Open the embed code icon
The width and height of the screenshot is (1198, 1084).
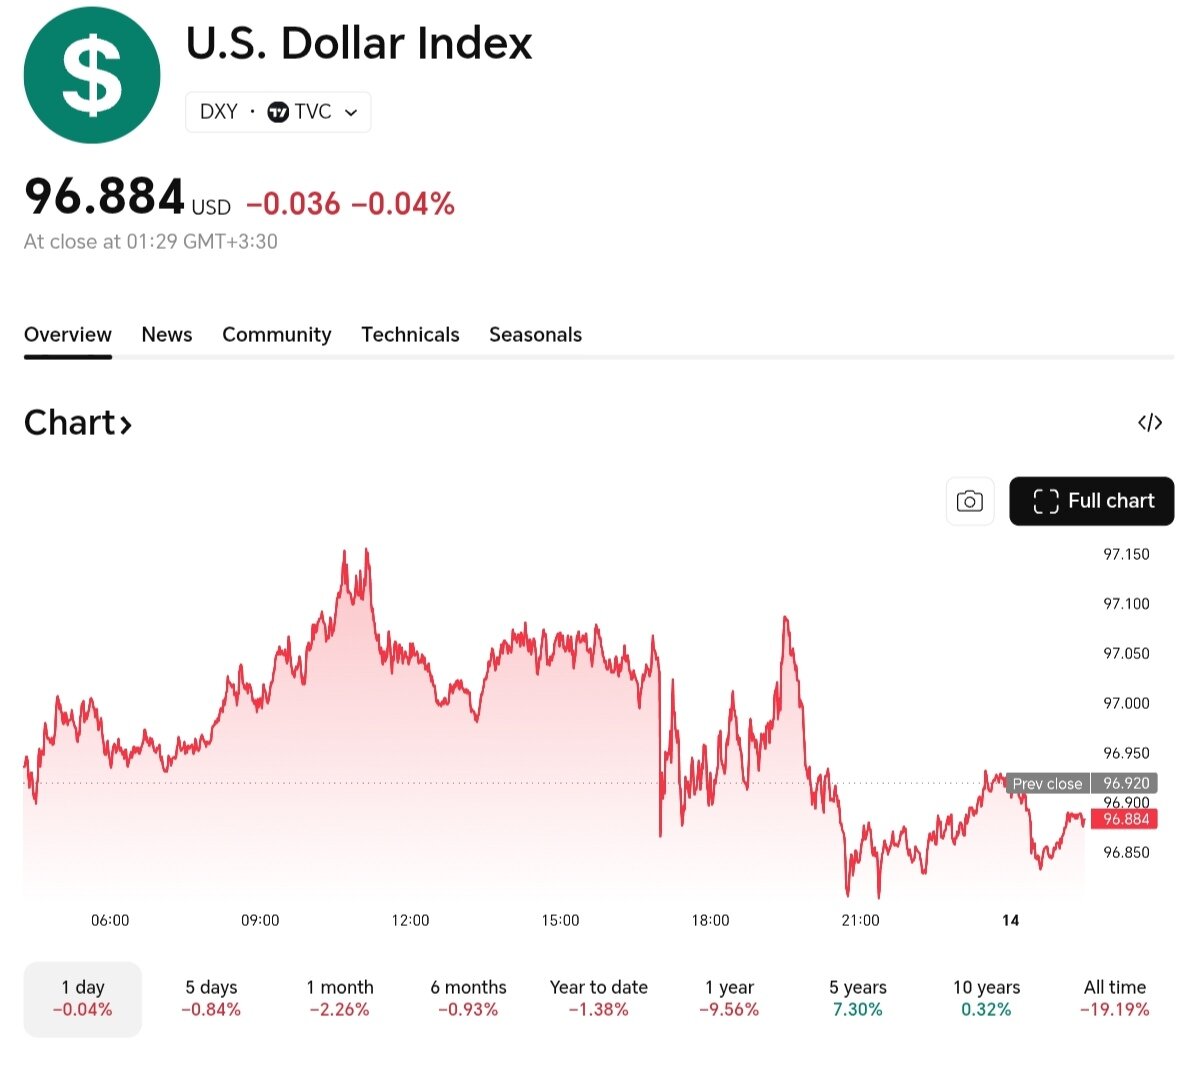click(x=1150, y=423)
